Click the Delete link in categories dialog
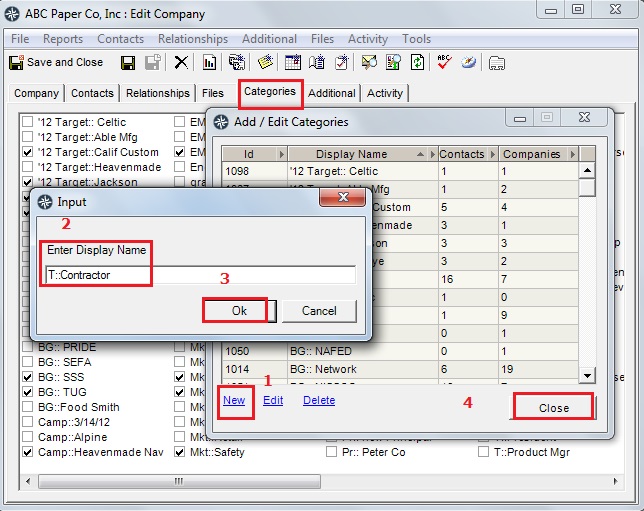644x511 pixels. [x=319, y=400]
